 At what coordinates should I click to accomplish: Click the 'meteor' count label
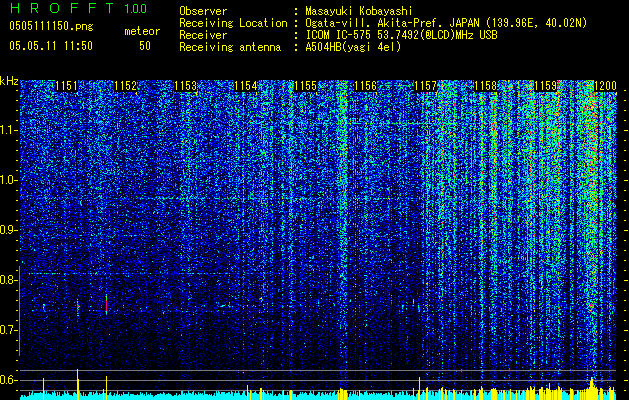coord(142,31)
